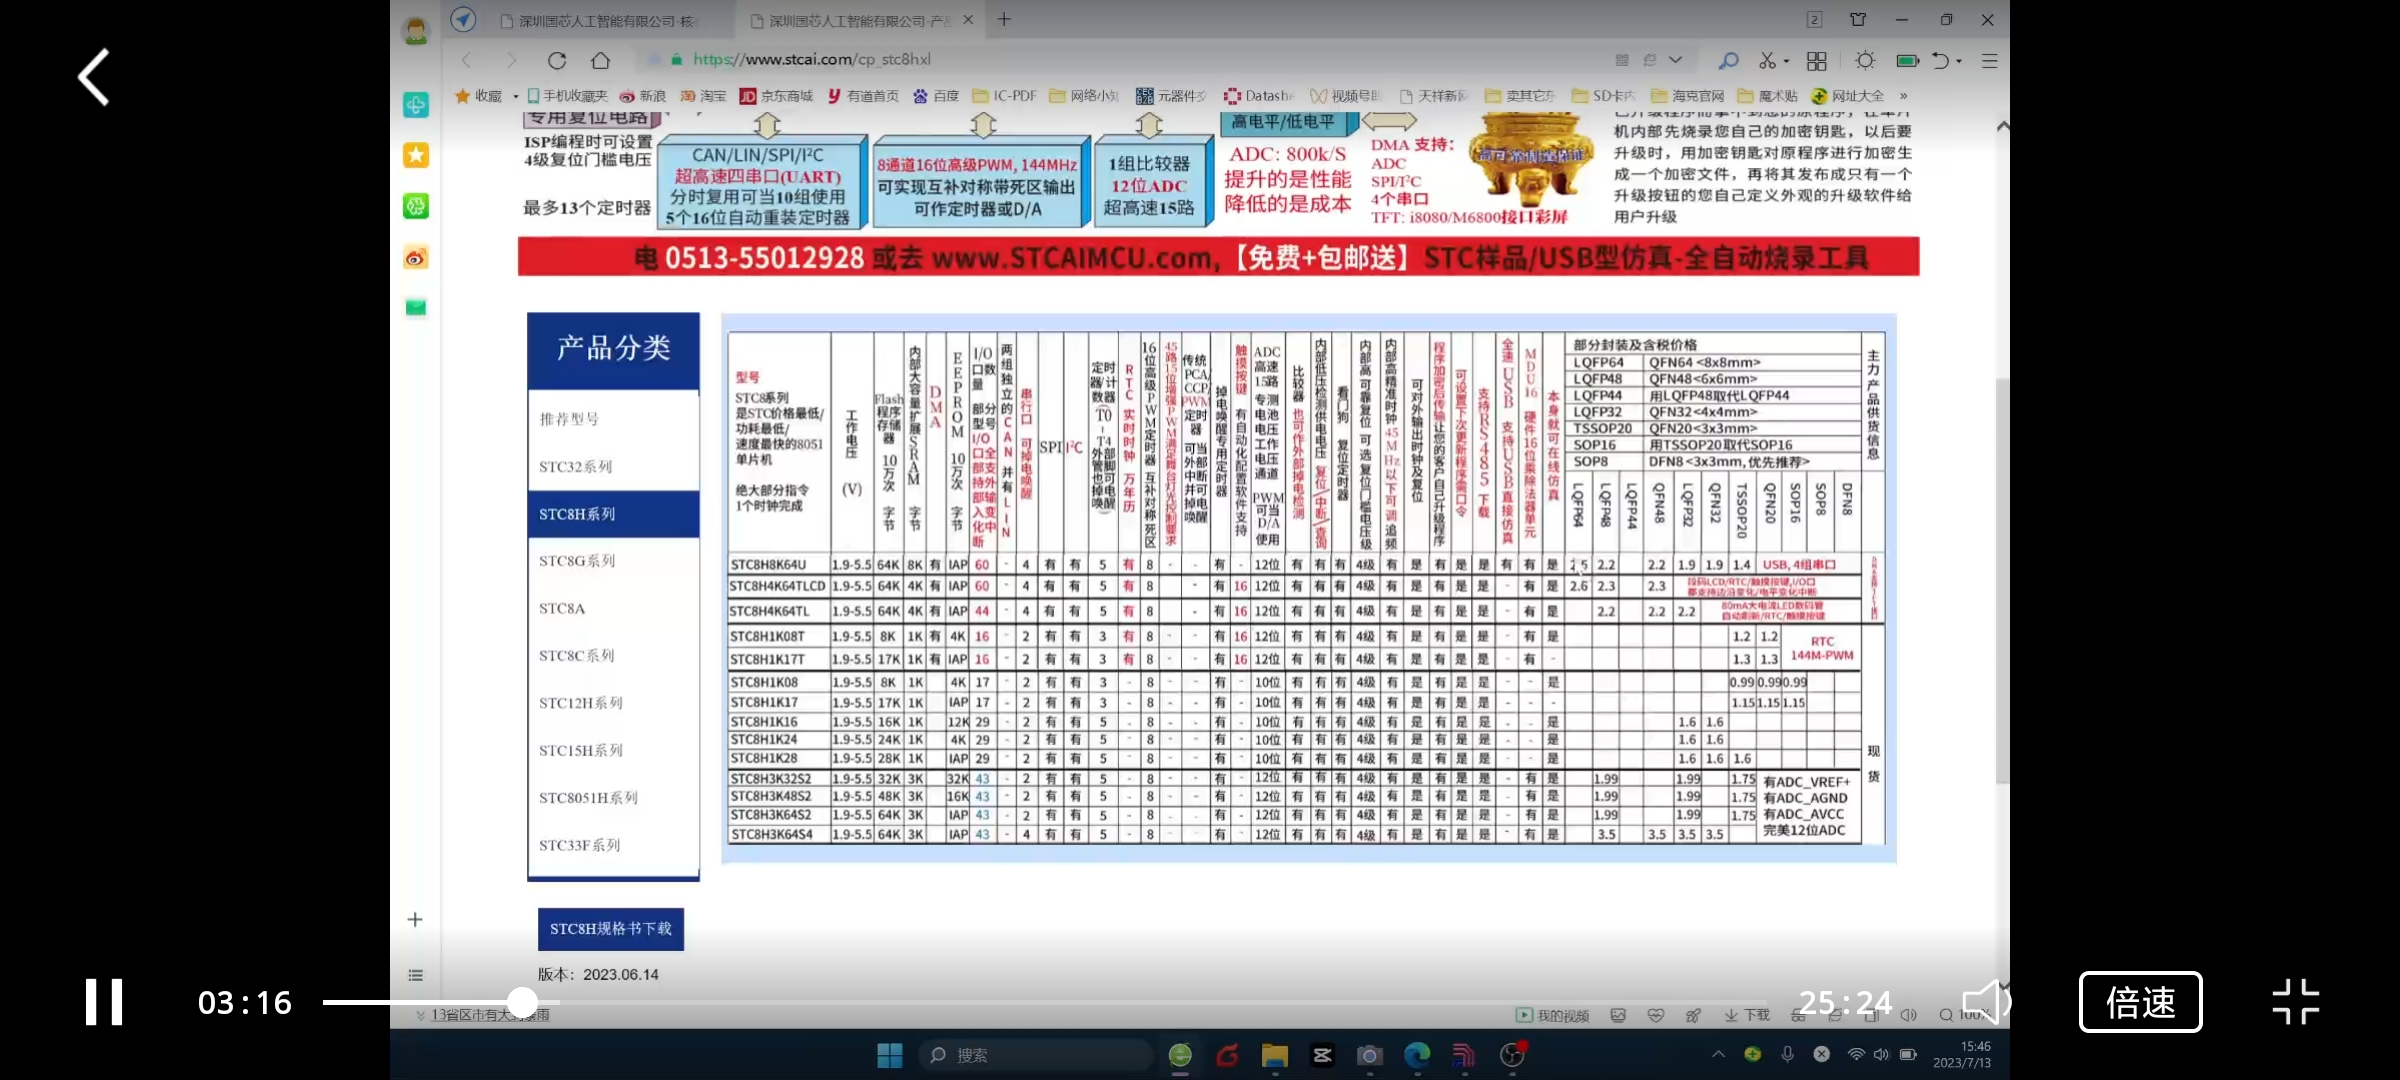Open the Windows Start menu
2400x1080 pixels.
[889, 1055]
